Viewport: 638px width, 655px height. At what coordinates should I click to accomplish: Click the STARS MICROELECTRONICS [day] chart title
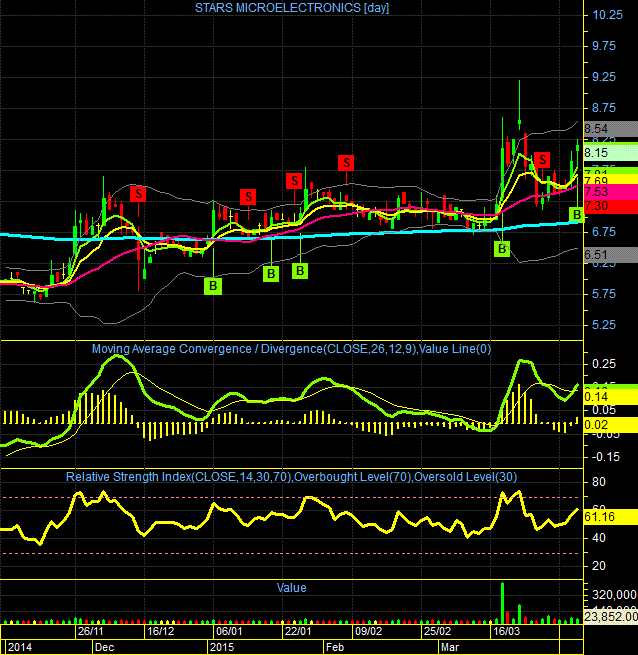tap(292, 8)
